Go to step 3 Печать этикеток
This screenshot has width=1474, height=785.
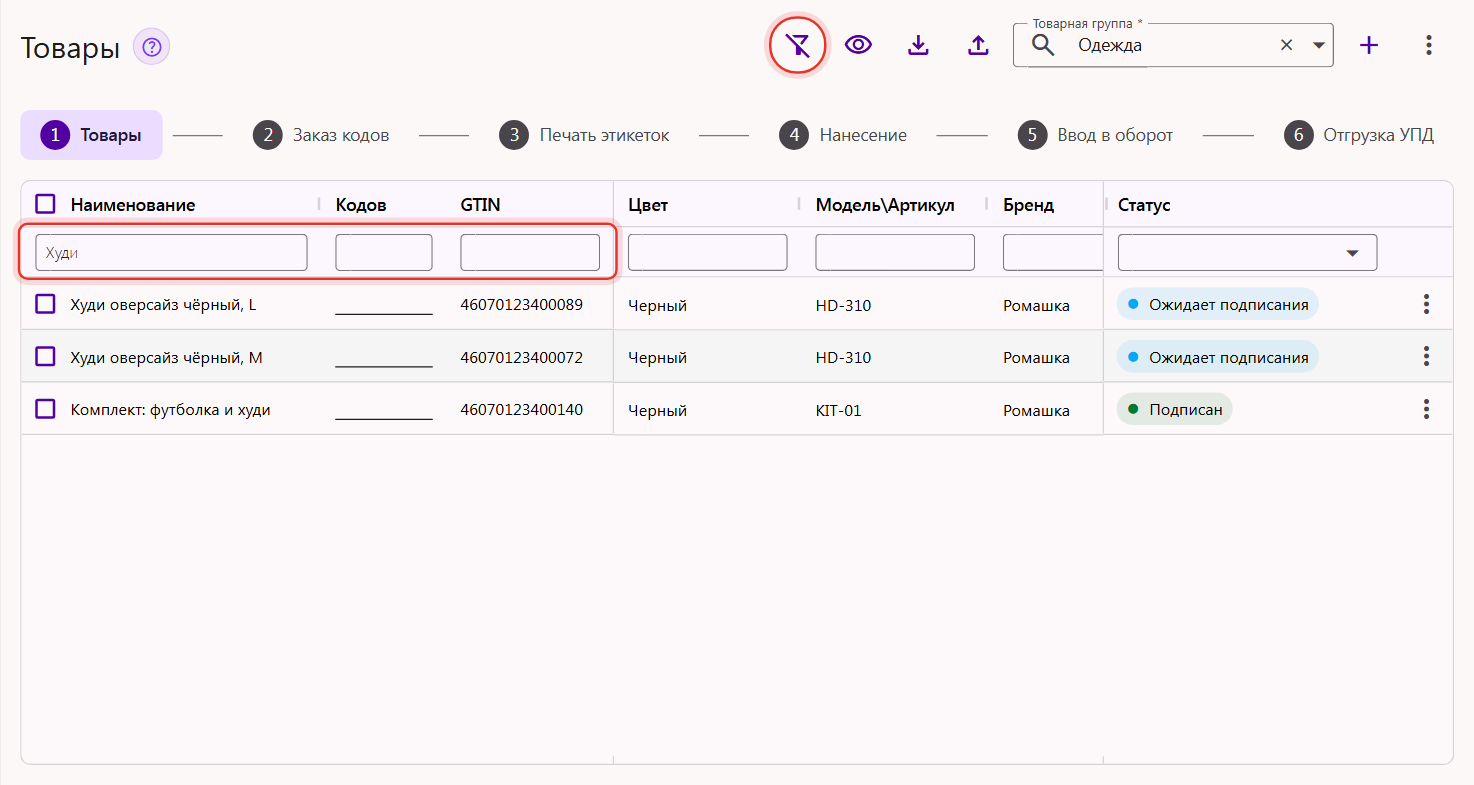point(584,135)
